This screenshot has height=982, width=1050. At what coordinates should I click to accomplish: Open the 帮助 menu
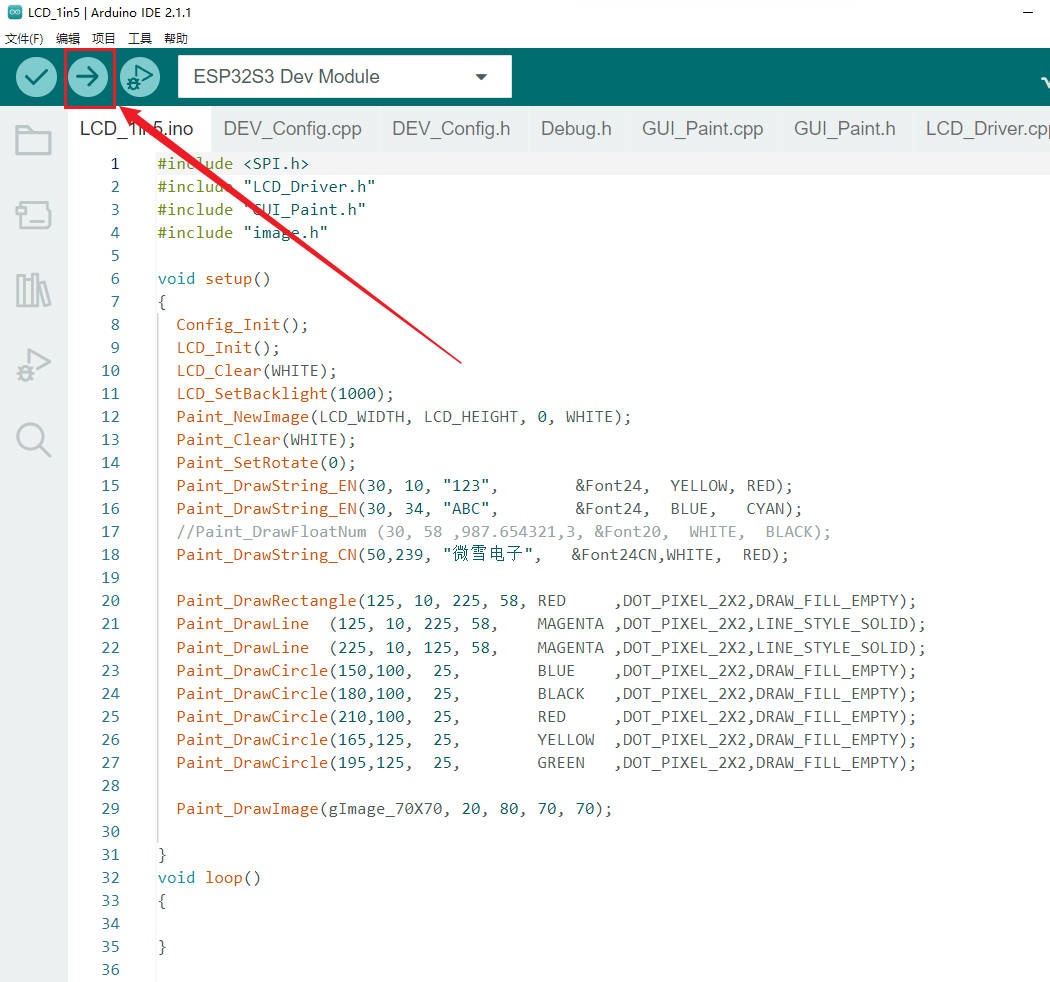pyautogui.click(x=176, y=39)
